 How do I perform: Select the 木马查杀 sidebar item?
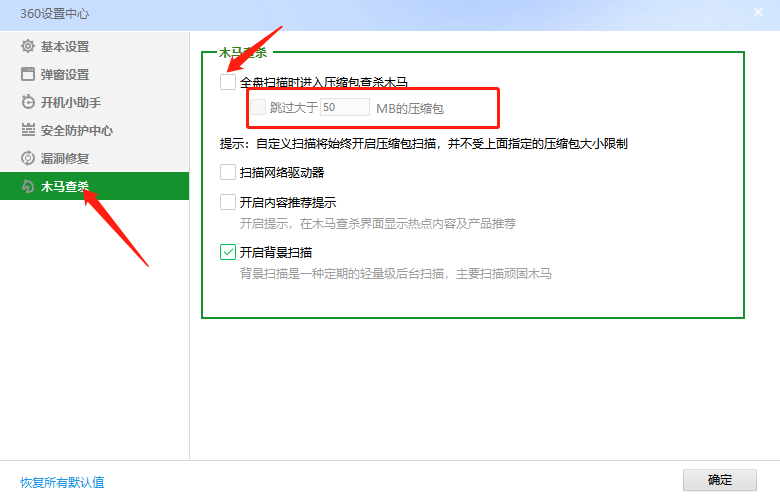click(95, 186)
